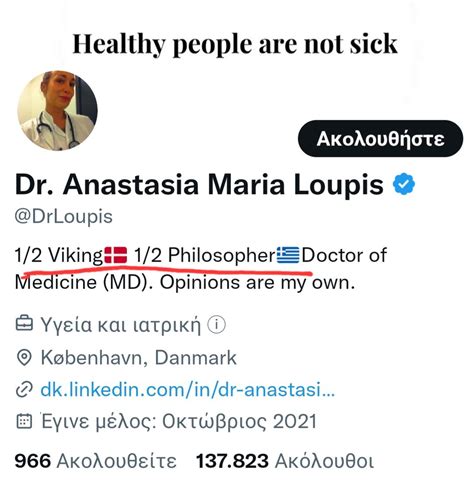Click the Ακολουθήστε follow button
The image size is (474, 501).
click(x=380, y=139)
